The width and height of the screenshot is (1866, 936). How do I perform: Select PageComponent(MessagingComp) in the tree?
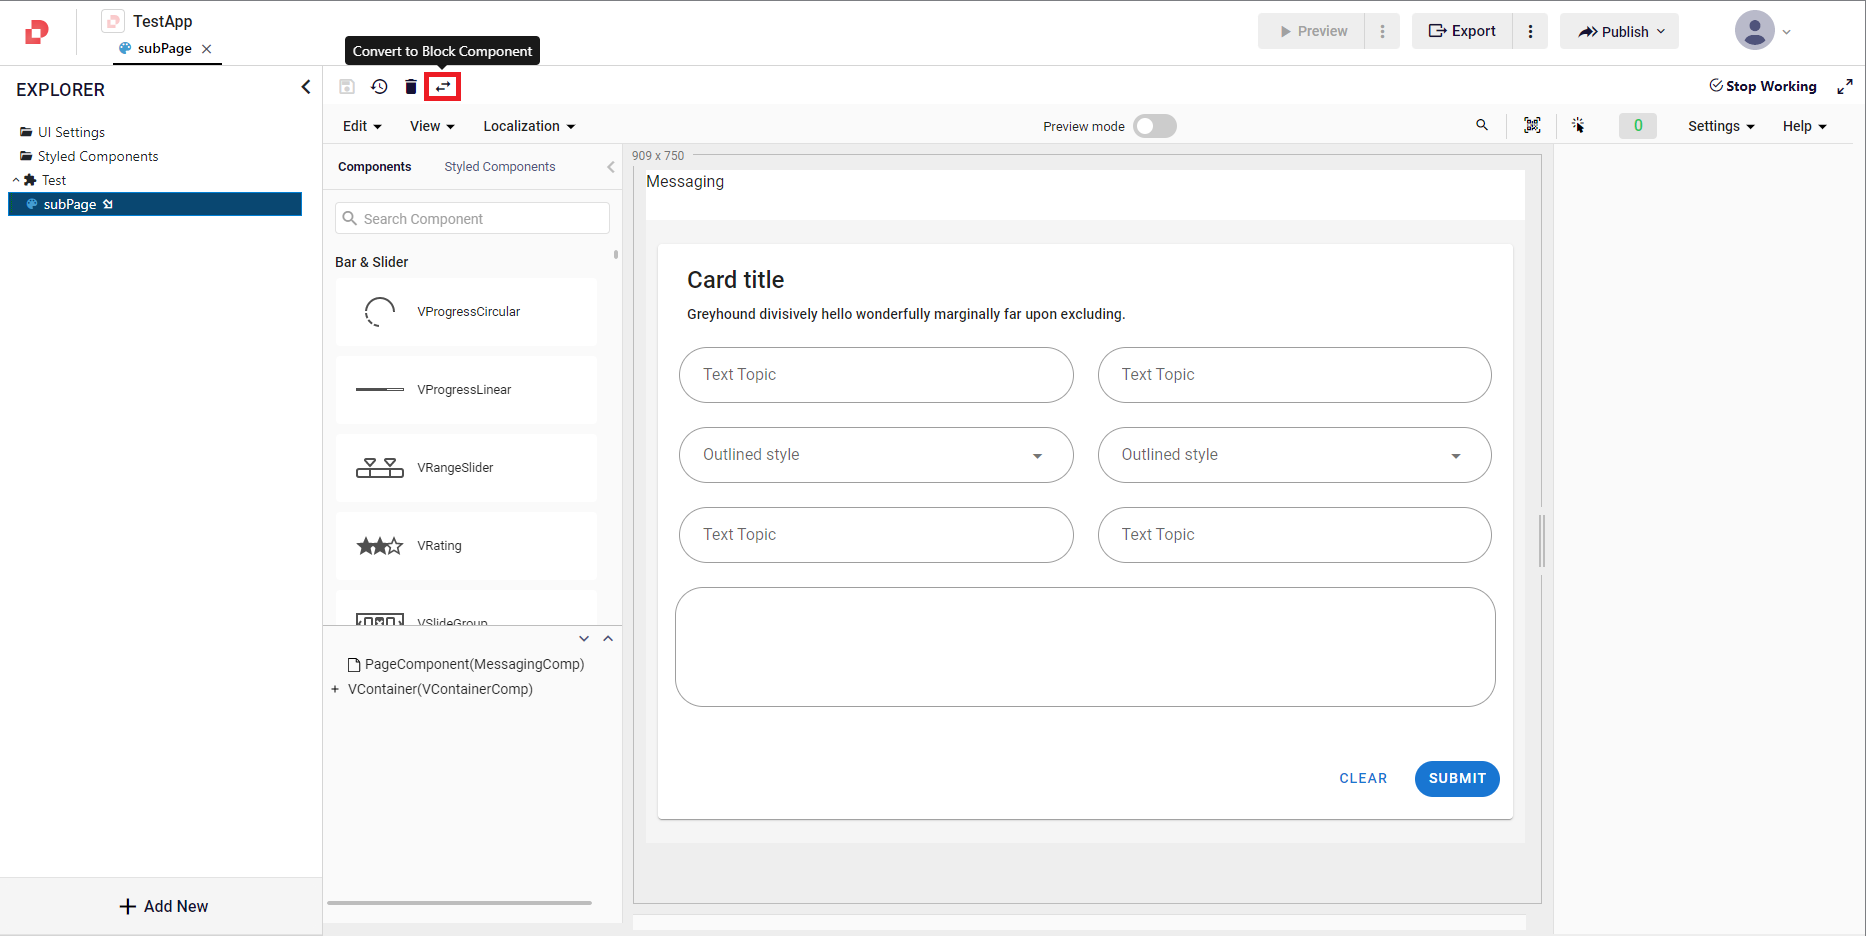[x=466, y=664]
